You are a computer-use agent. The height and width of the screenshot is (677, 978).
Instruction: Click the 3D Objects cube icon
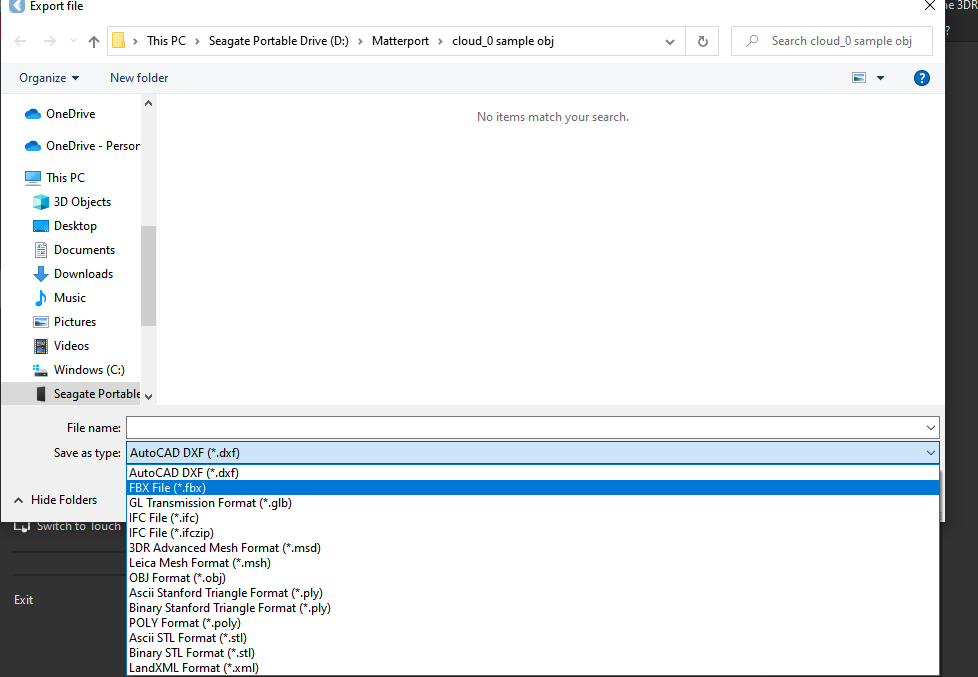coord(41,202)
